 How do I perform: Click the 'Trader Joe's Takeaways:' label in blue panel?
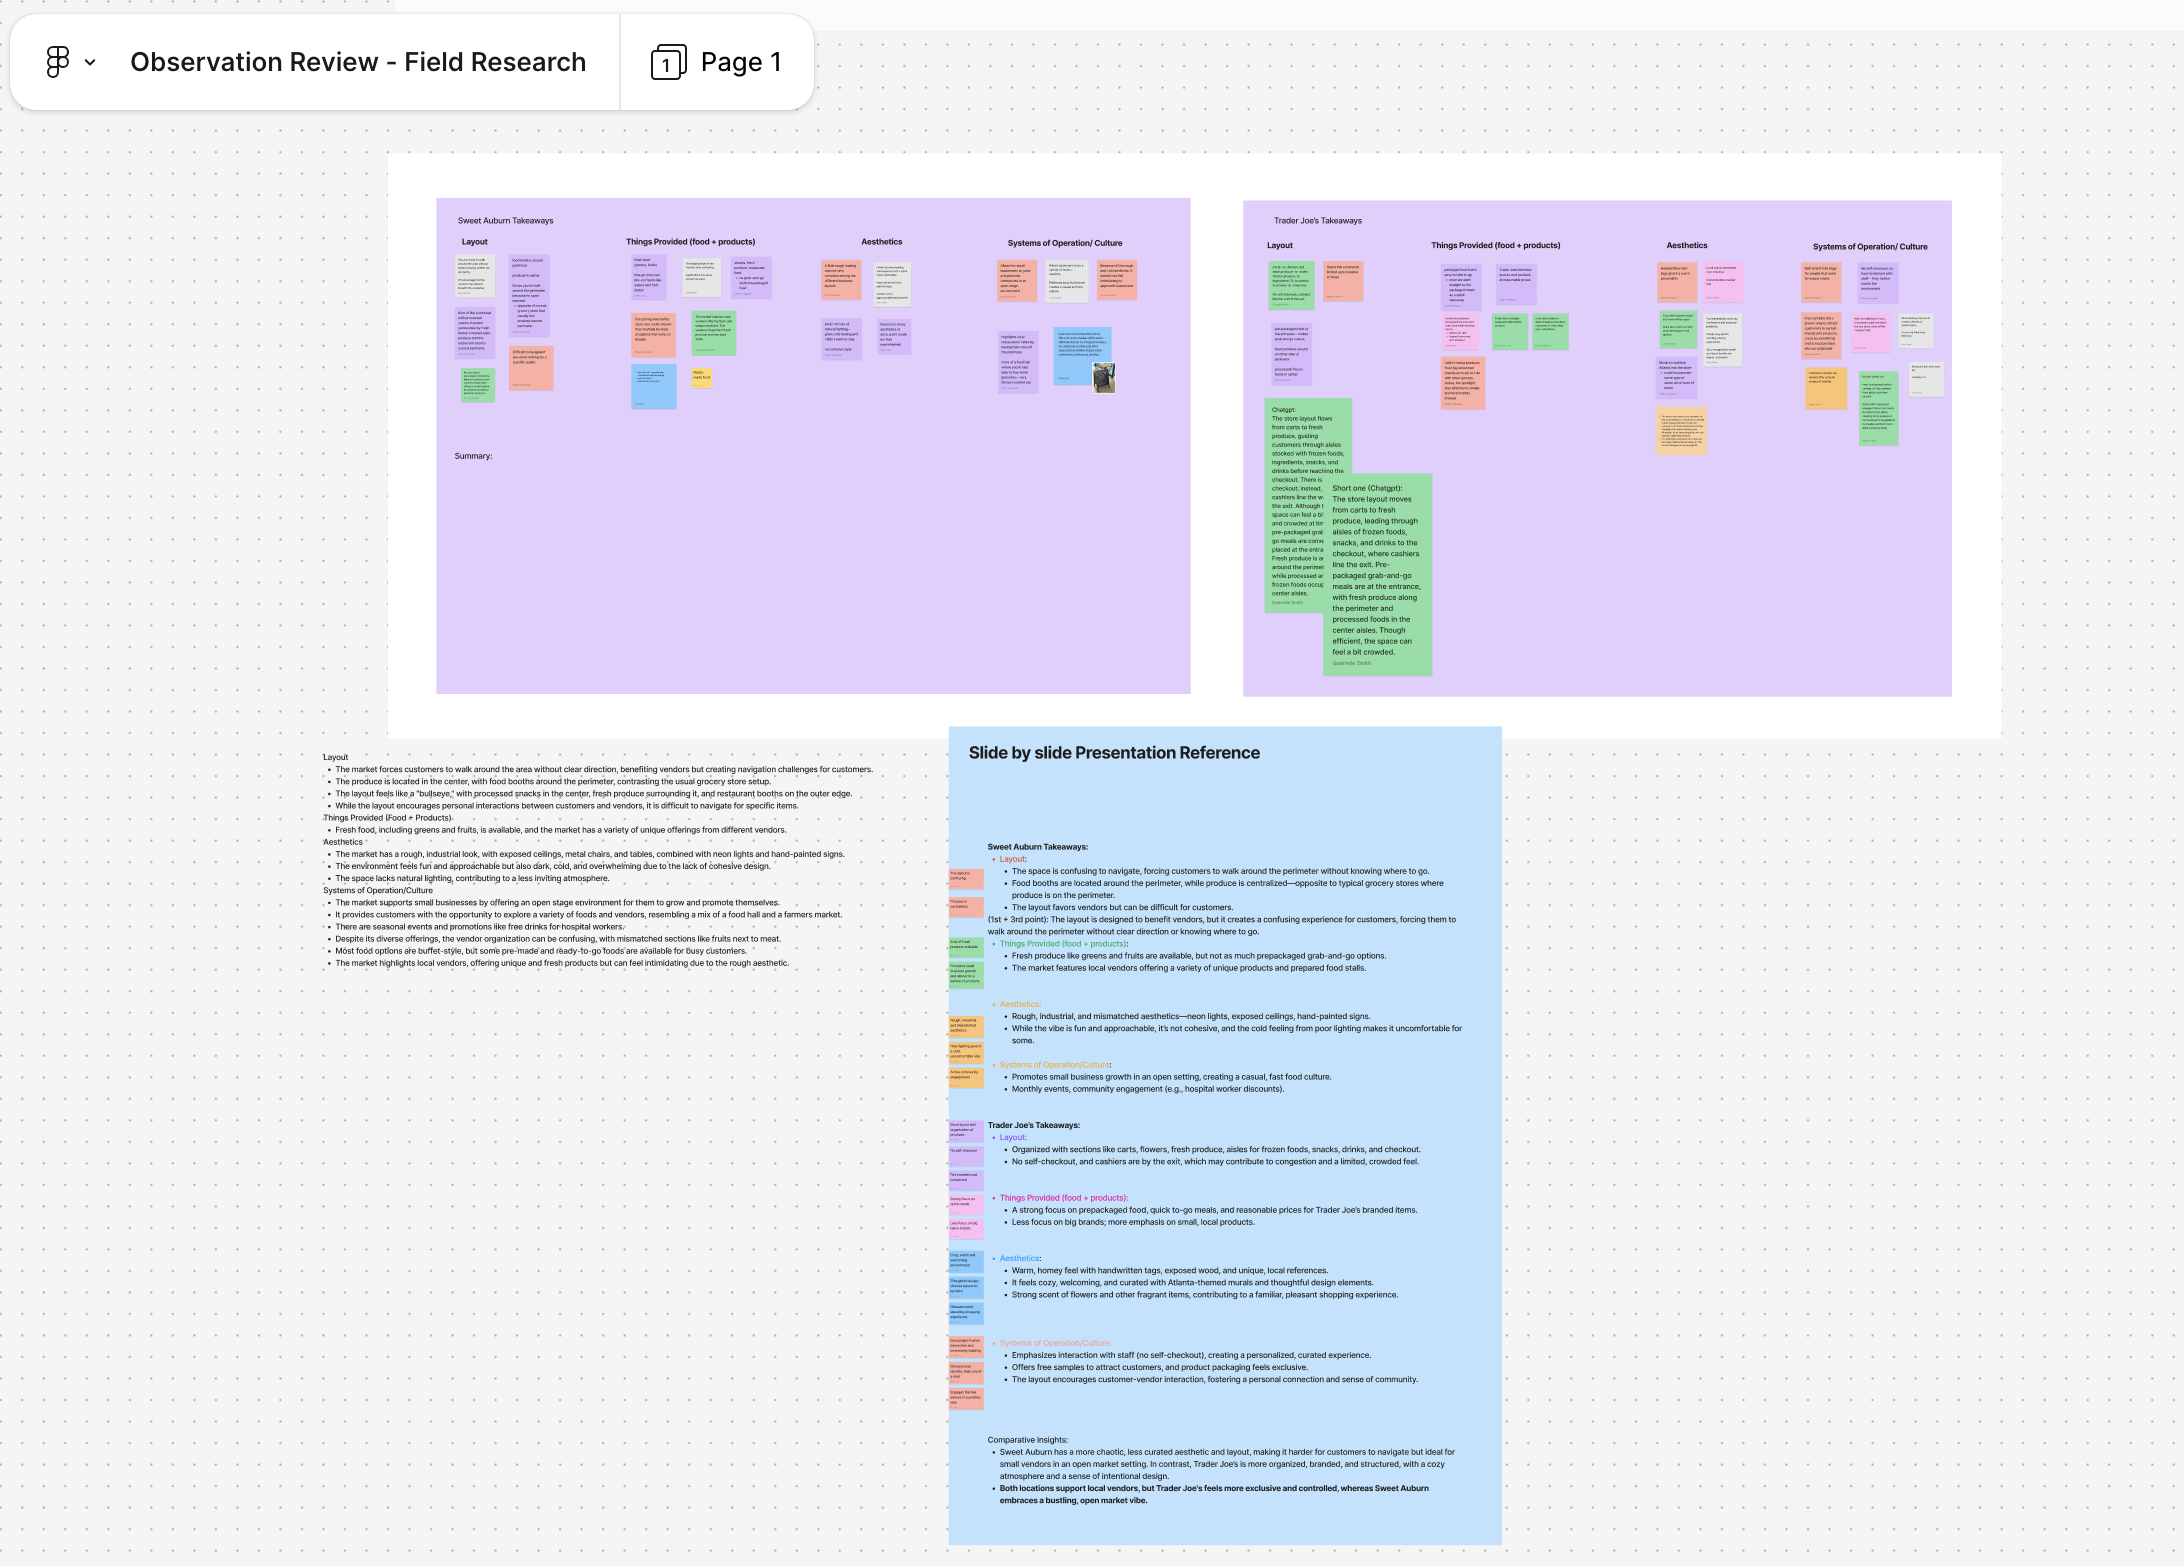click(1033, 1125)
